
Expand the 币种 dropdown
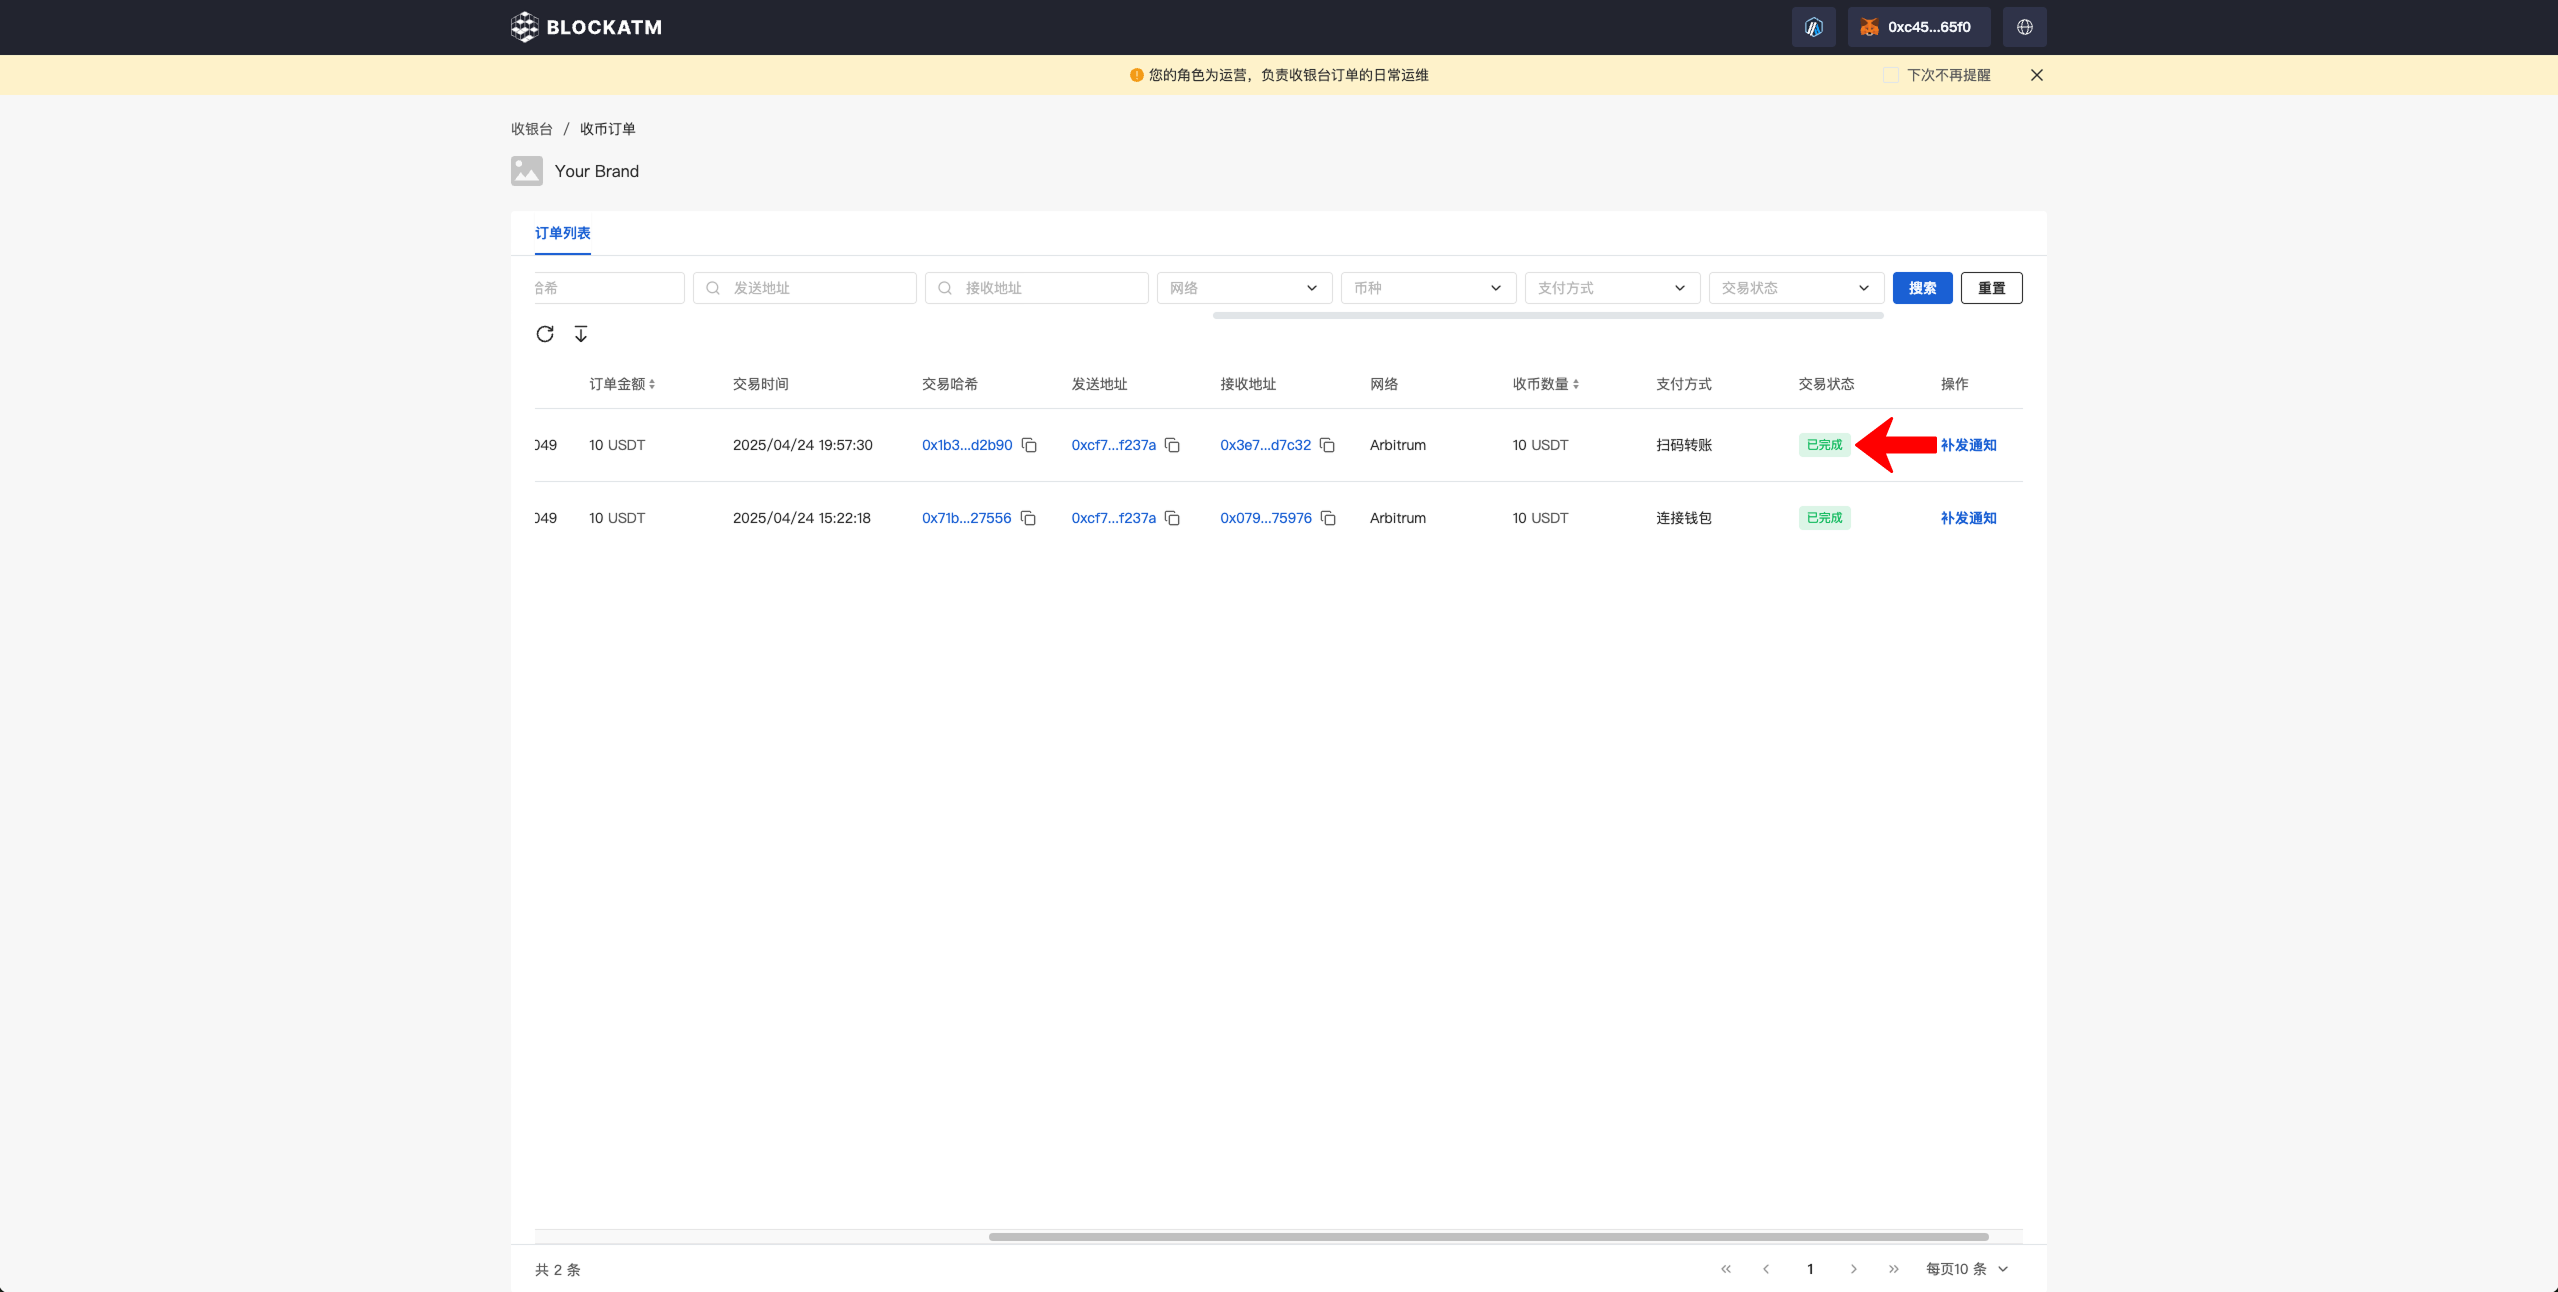[1427, 288]
